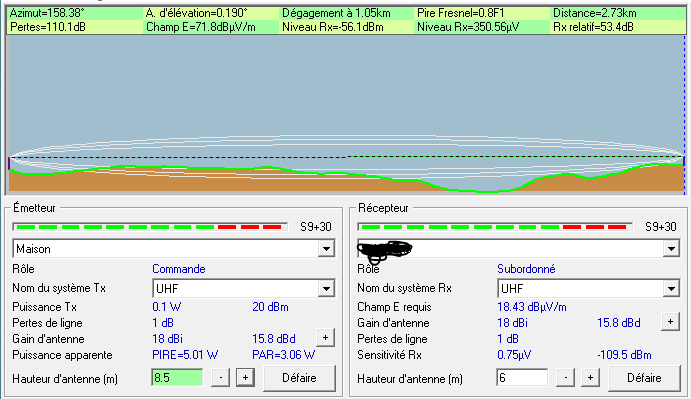Select the Azimut=158.38° readout
This screenshot has height=399, width=691.
[47, 13]
